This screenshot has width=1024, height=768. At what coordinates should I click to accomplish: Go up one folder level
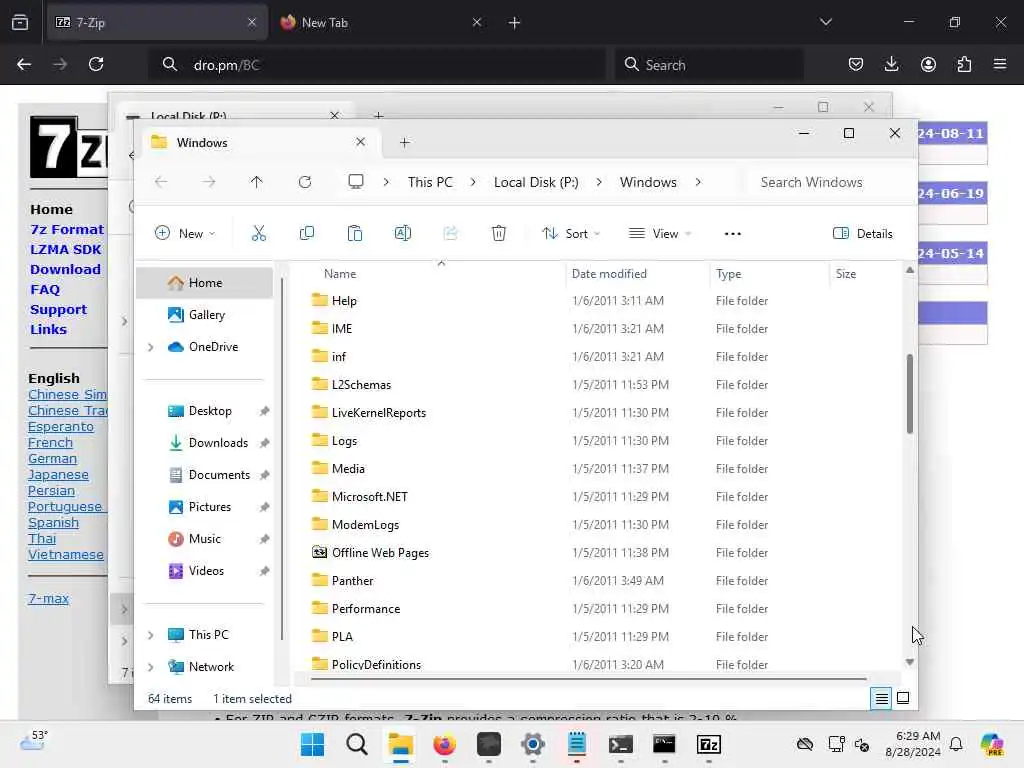(256, 182)
